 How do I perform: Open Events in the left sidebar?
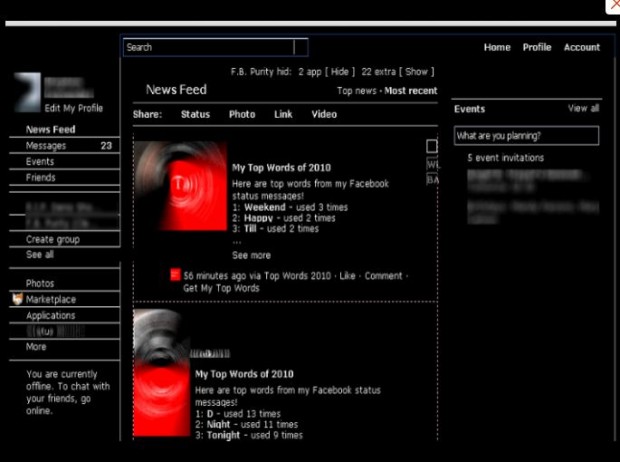40,162
